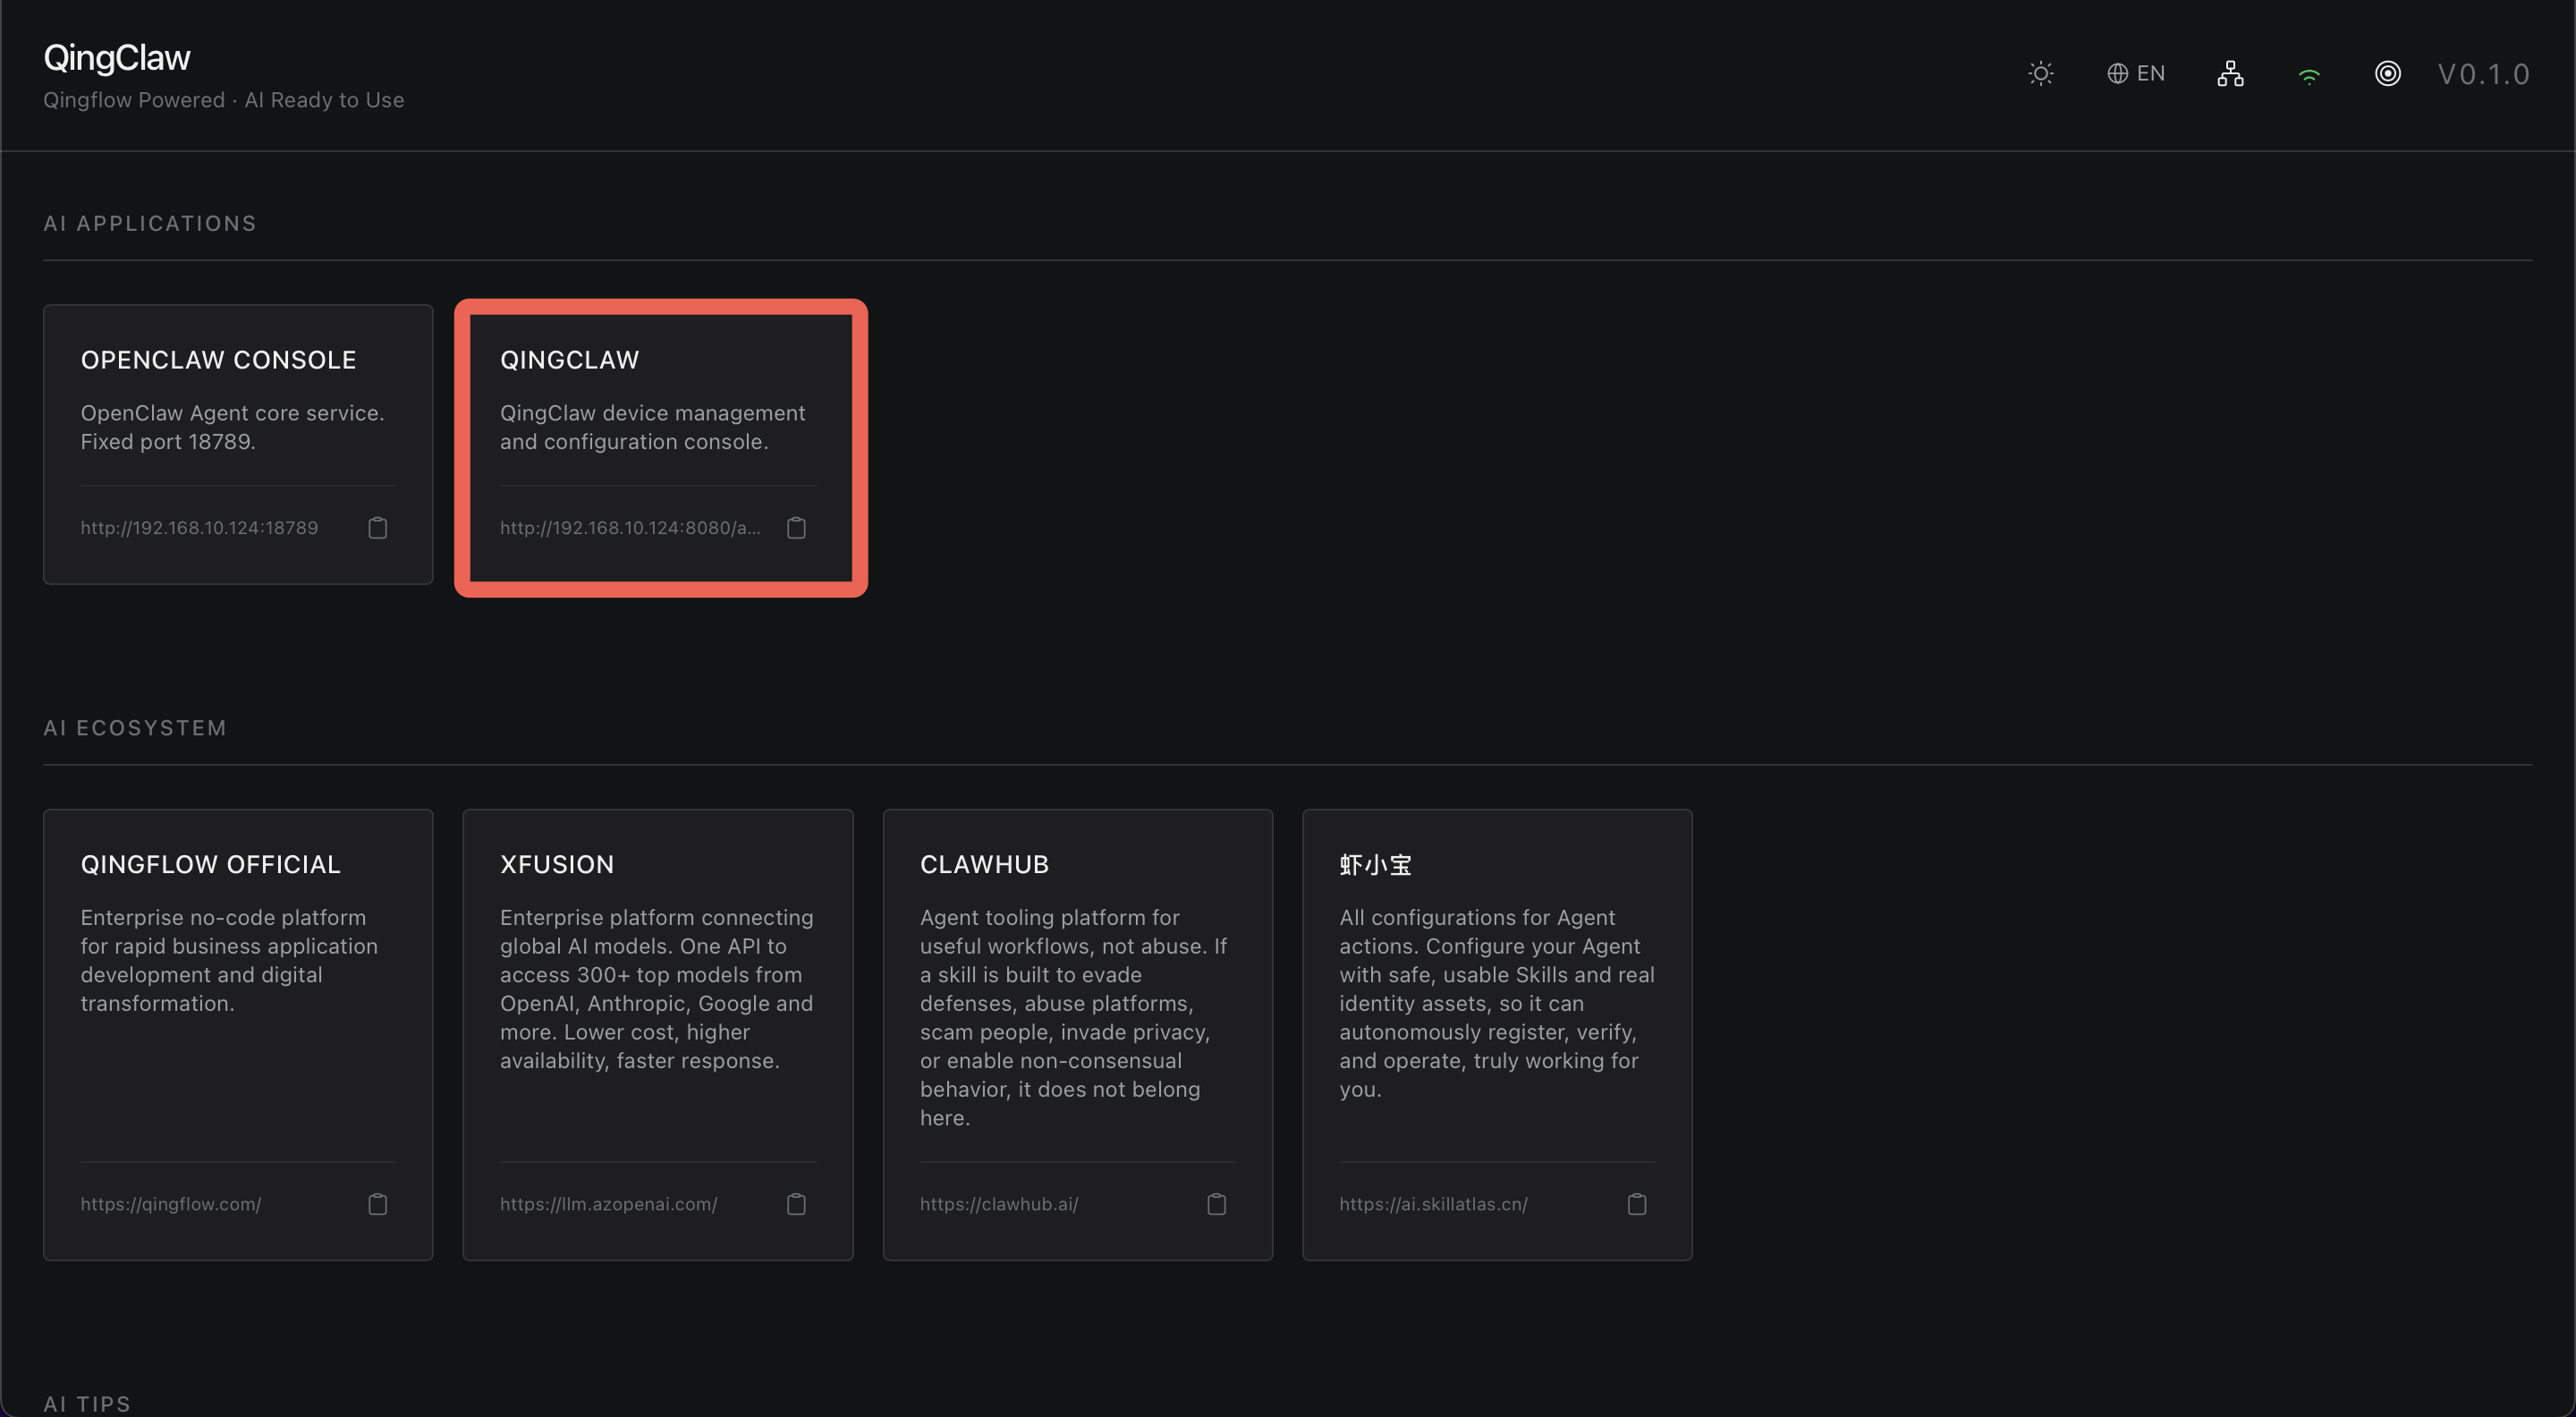Click the 'Agent tooling platform' description

1073,1017
